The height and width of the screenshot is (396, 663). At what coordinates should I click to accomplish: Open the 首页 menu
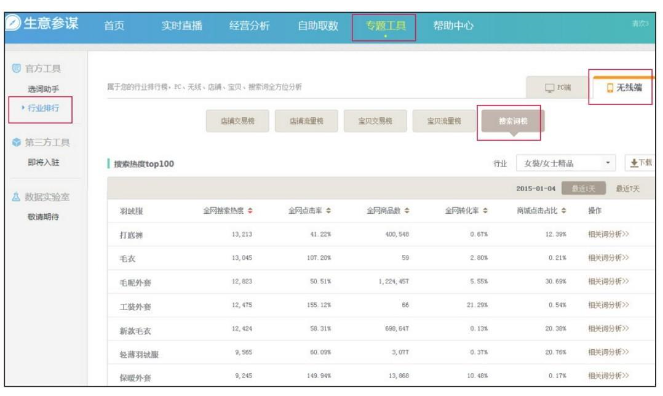(x=114, y=26)
